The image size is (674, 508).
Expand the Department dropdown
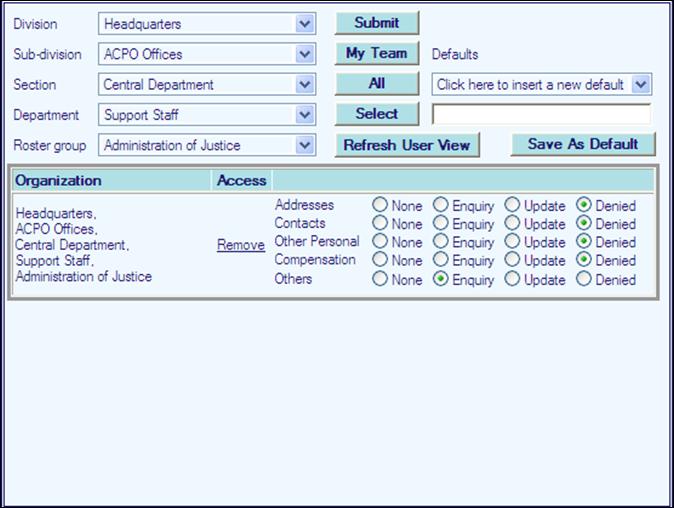point(305,115)
